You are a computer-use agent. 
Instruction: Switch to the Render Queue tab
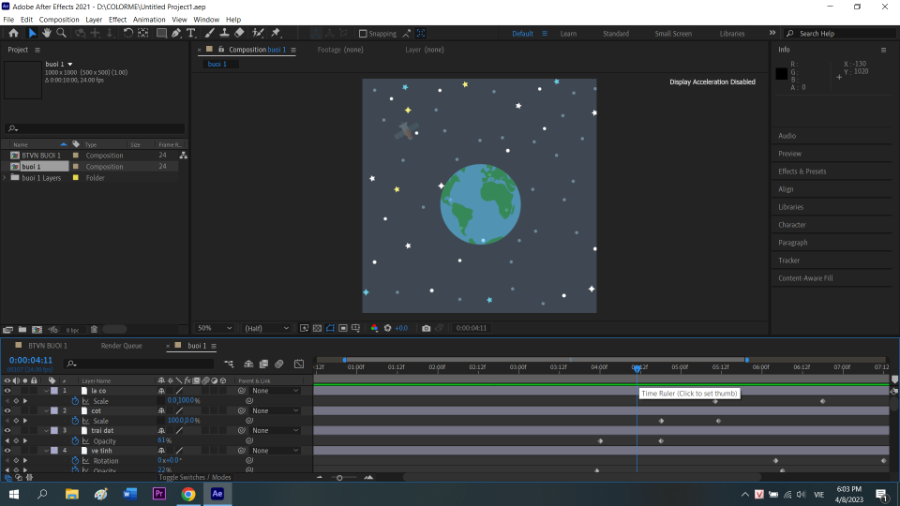[121, 346]
